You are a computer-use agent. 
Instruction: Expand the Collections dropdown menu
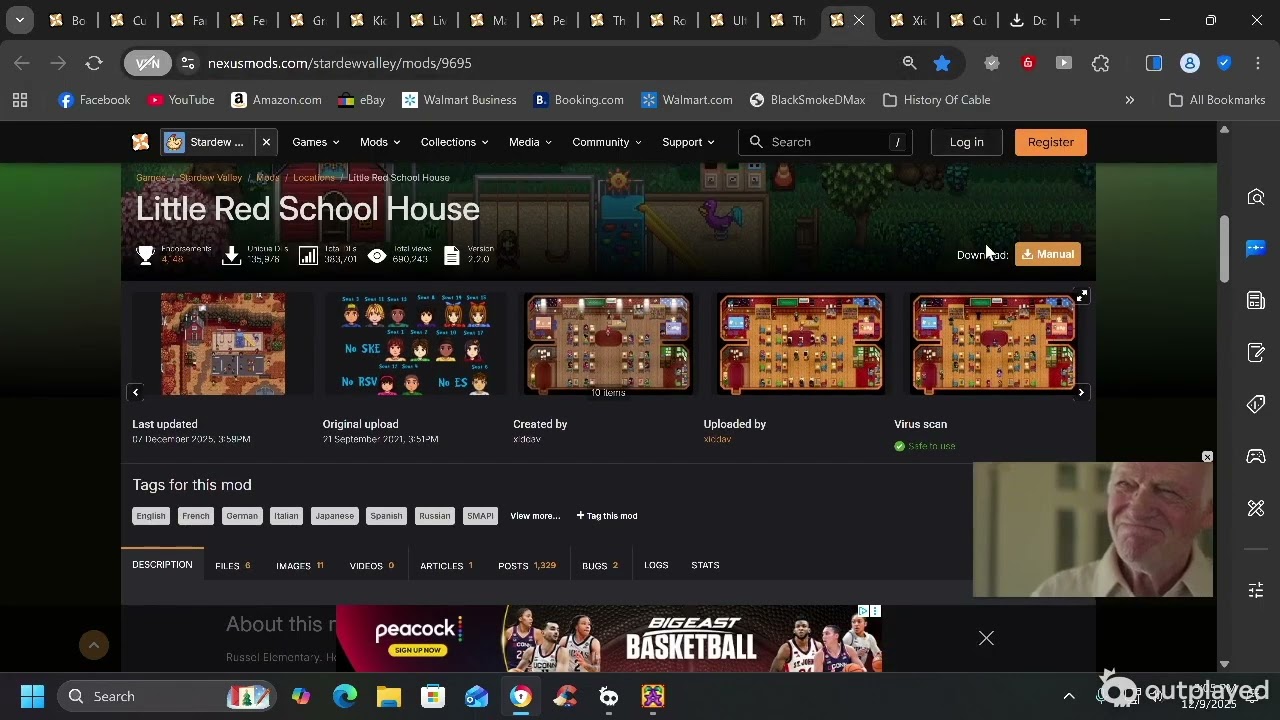point(454,142)
